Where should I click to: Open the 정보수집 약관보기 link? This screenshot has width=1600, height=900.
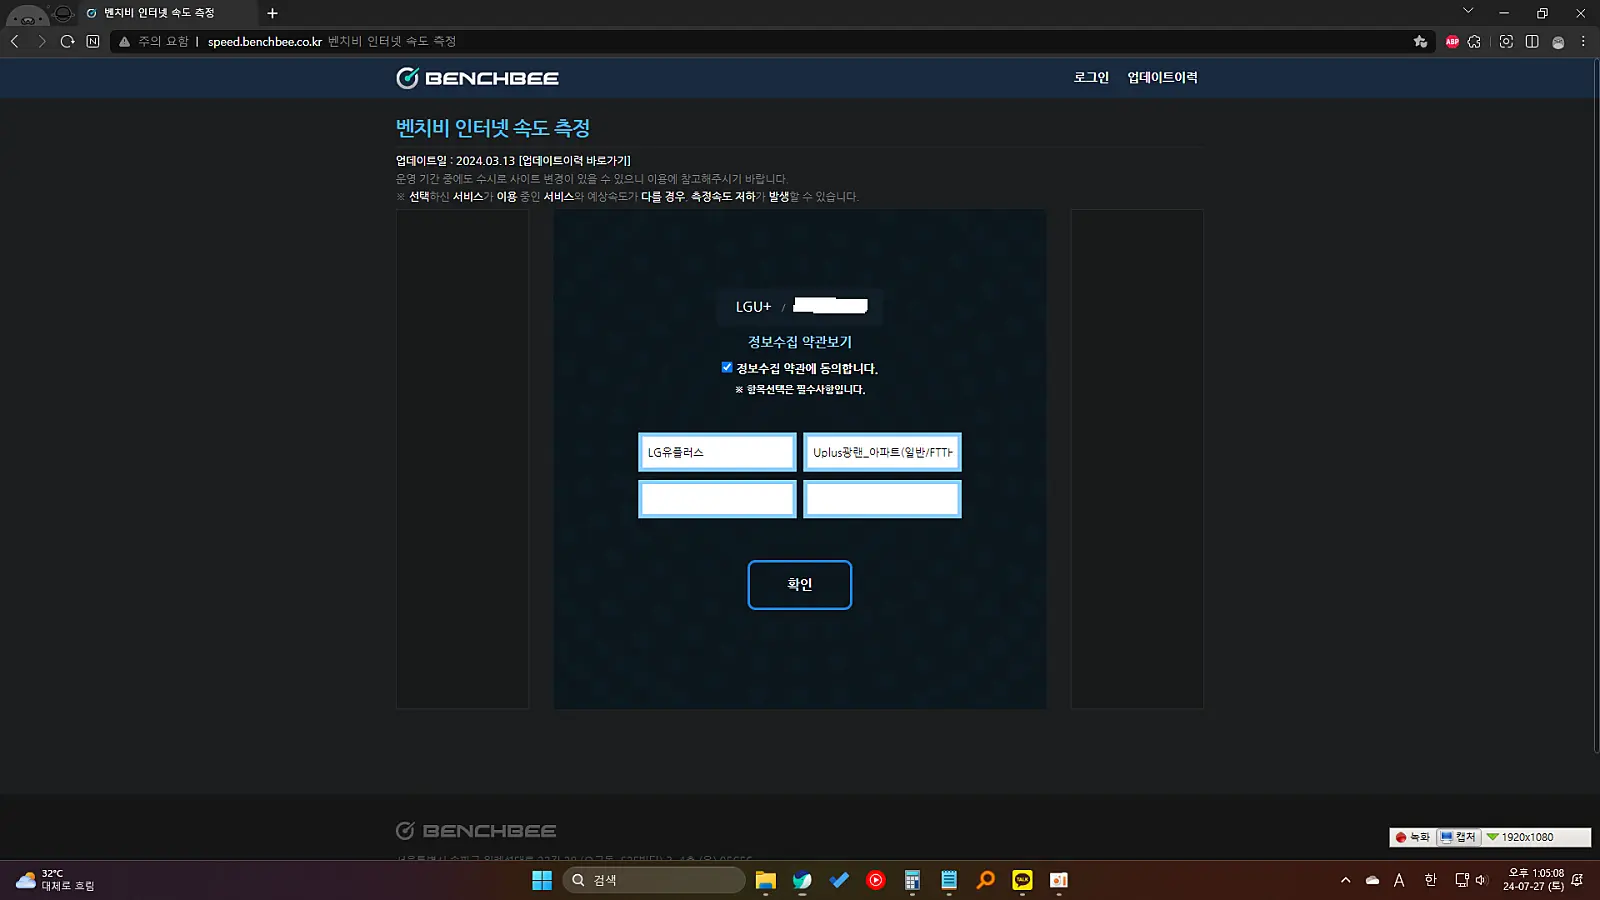click(800, 342)
